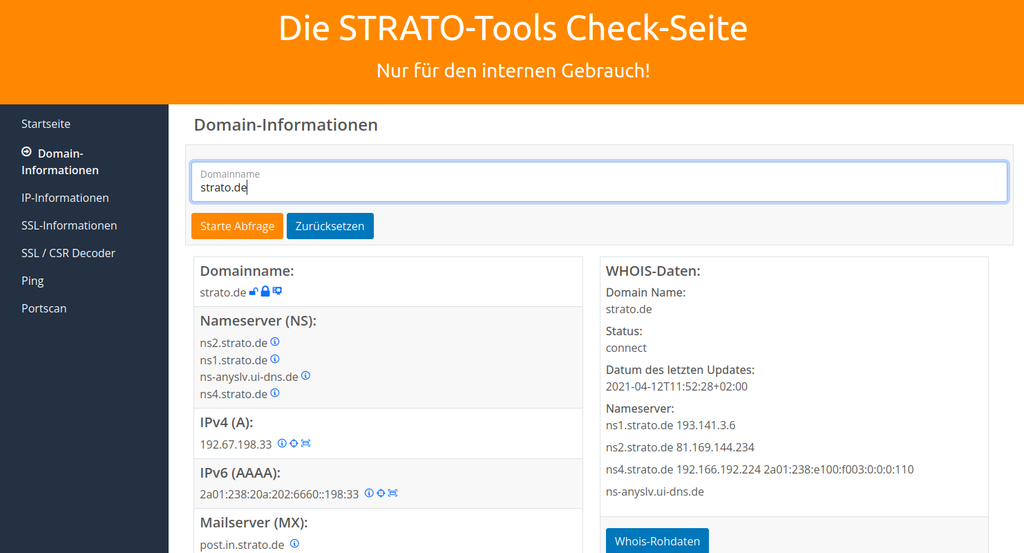Click crosshair ping icon for IPv4 address

tap(294, 443)
